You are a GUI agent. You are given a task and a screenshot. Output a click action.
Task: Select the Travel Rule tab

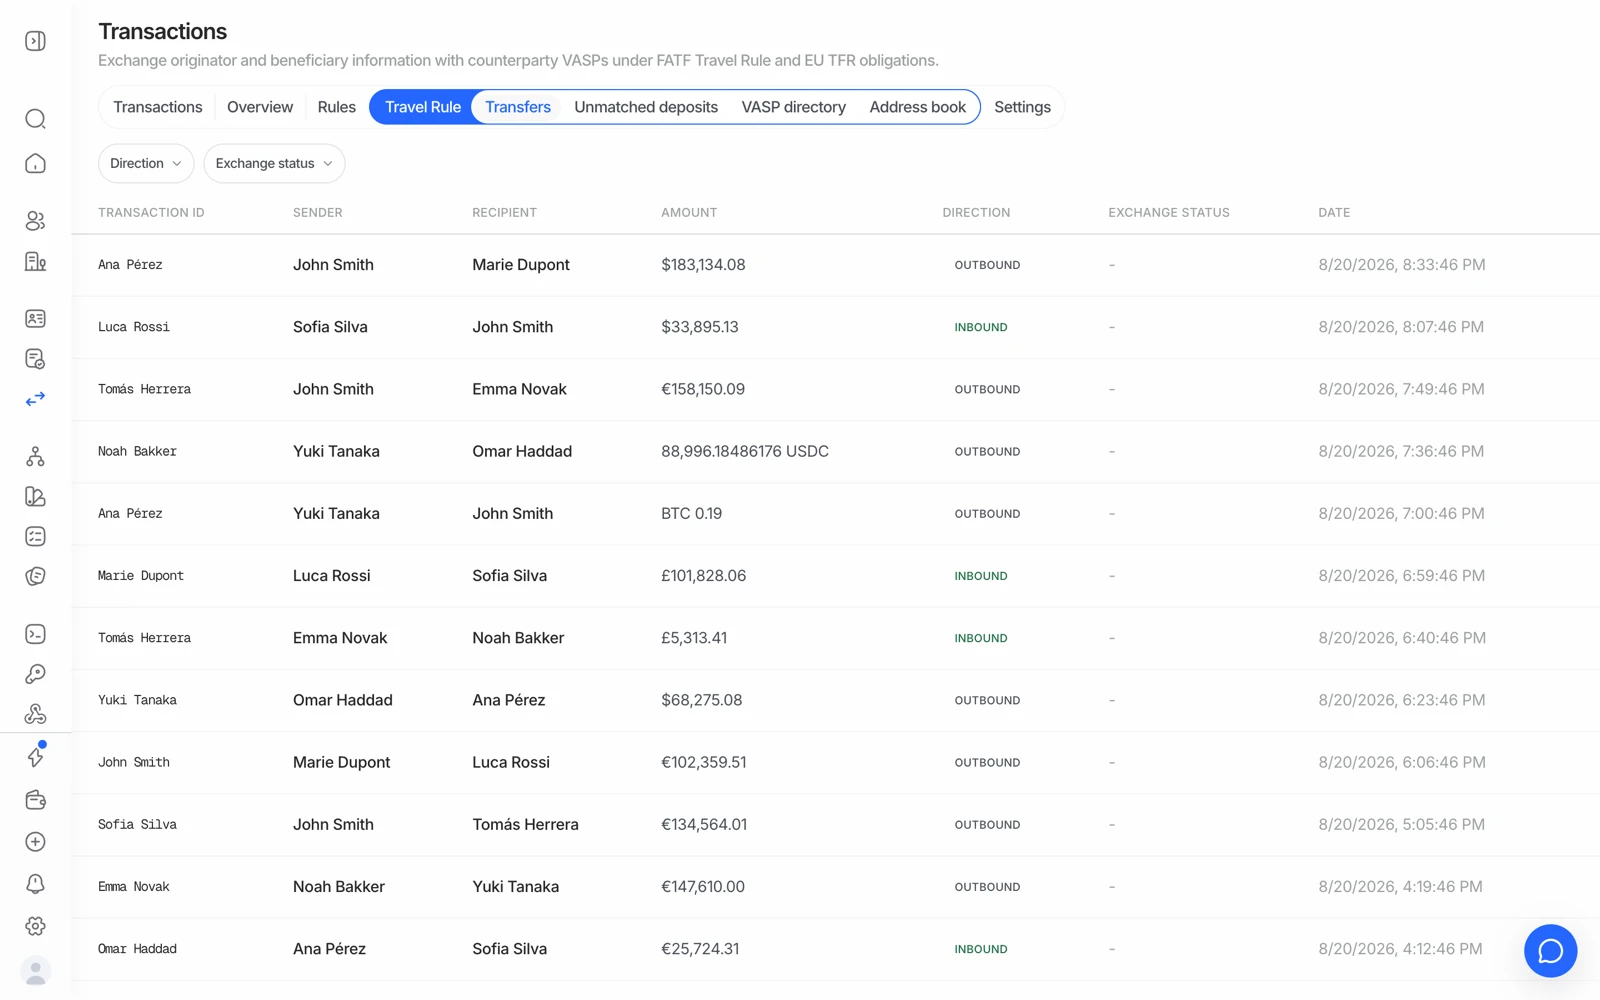[x=422, y=107]
